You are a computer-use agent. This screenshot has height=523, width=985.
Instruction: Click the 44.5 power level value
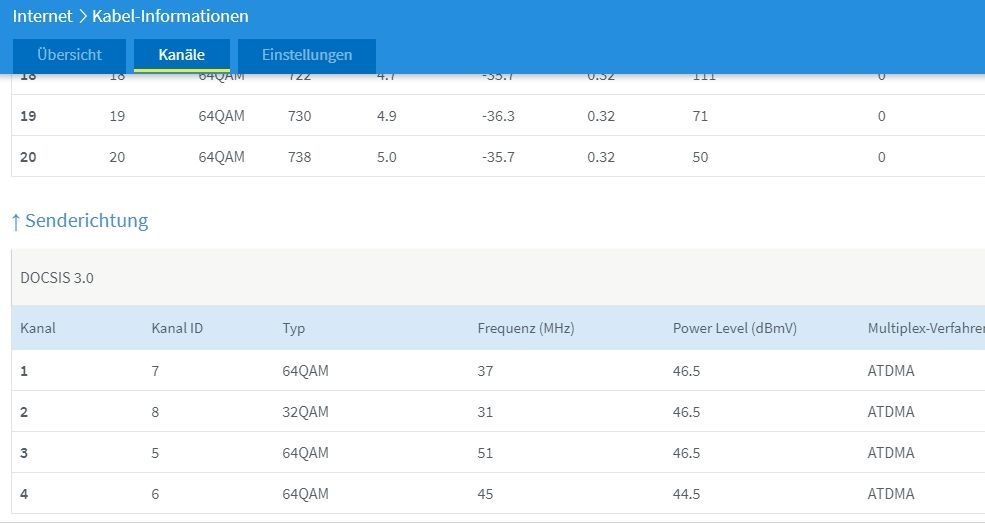click(x=686, y=494)
